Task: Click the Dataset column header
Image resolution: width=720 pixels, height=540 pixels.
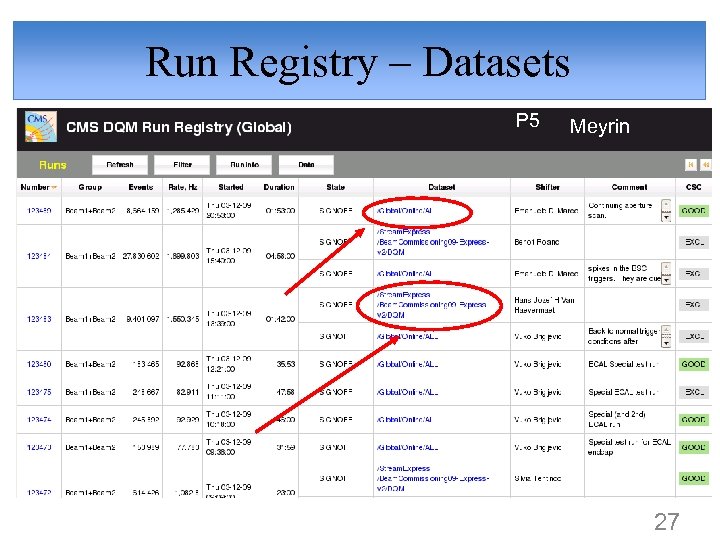Action: coord(442,187)
